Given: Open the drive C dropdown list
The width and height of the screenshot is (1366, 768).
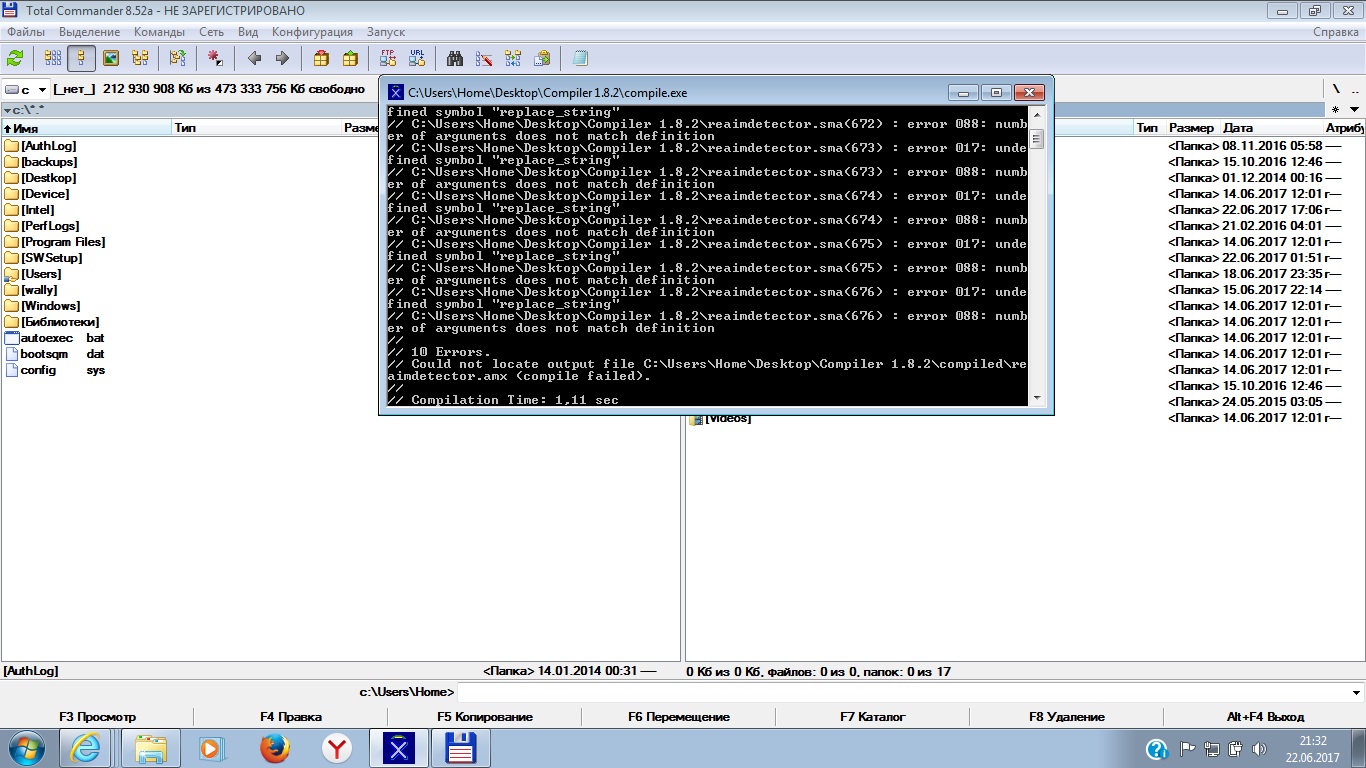Looking at the screenshot, I should (x=26, y=89).
